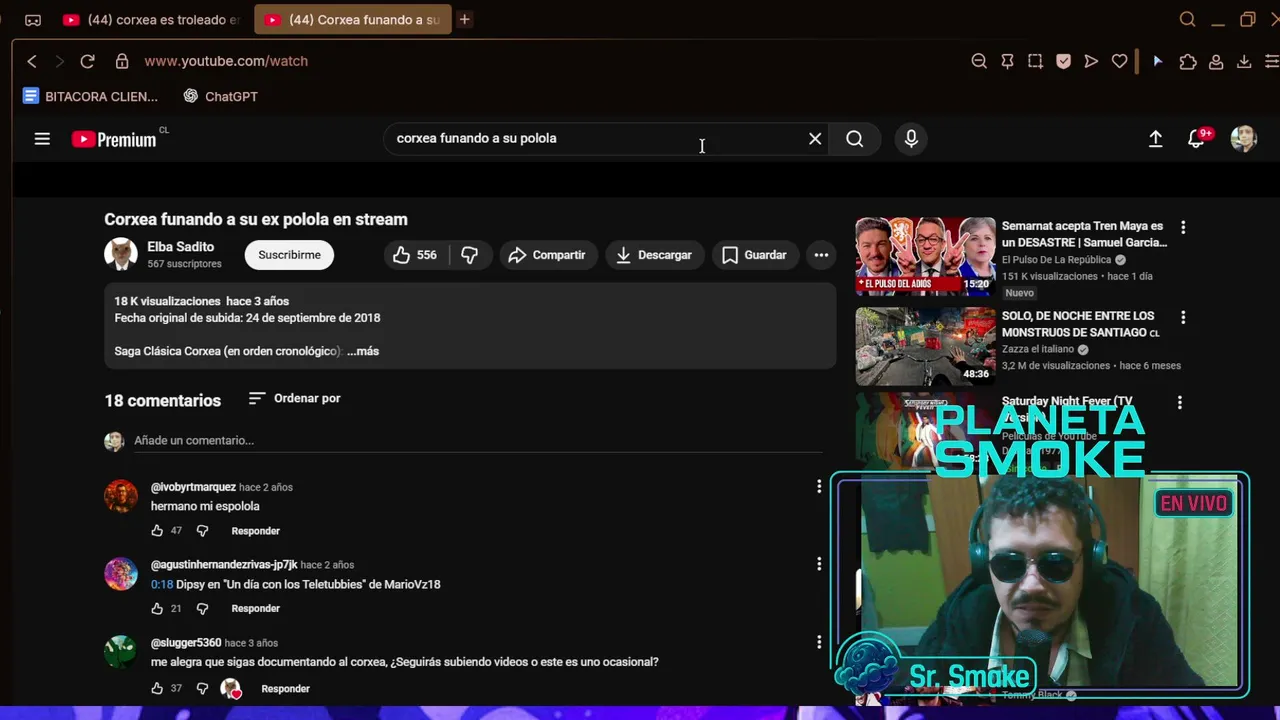This screenshot has width=1280, height=720.
Task: Select the 'Corxea funando a su' tab
Action: [x=352, y=20]
